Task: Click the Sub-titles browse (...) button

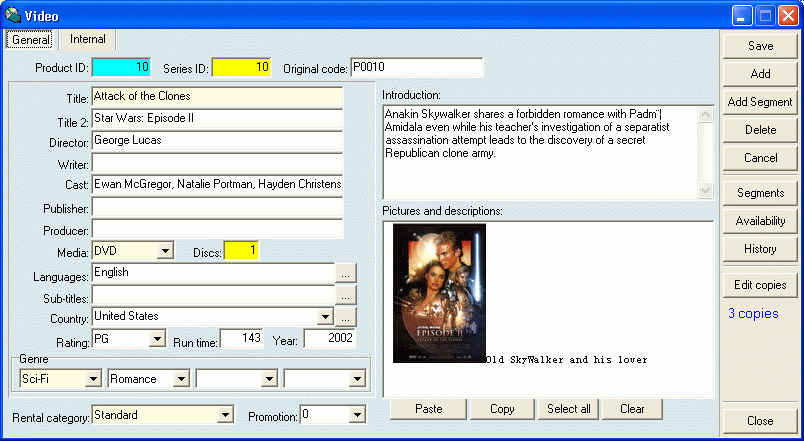Action: pos(346,295)
